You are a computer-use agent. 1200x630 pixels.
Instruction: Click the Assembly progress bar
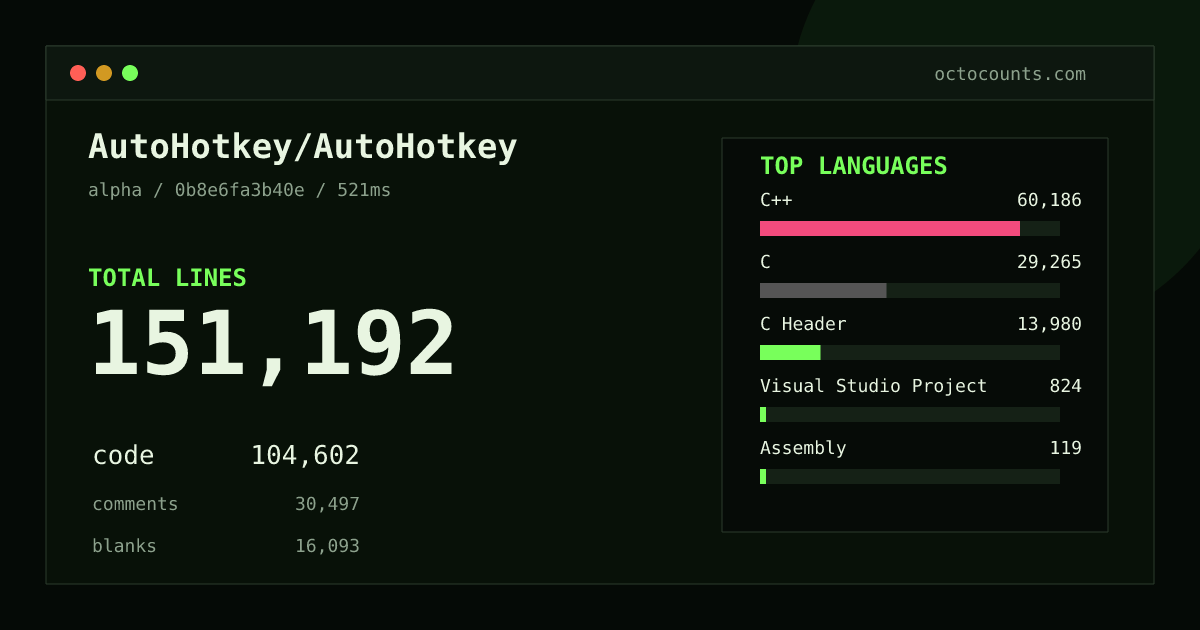click(910, 476)
